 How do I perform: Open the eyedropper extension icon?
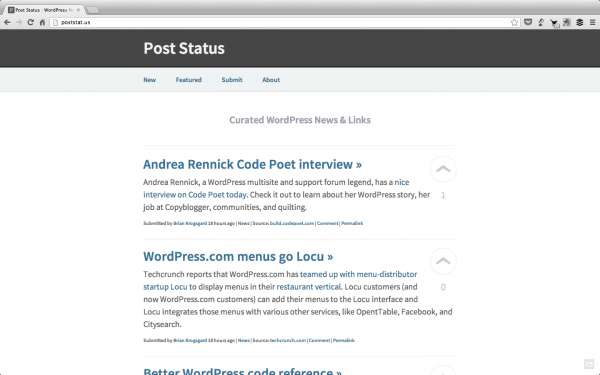[x=541, y=23]
